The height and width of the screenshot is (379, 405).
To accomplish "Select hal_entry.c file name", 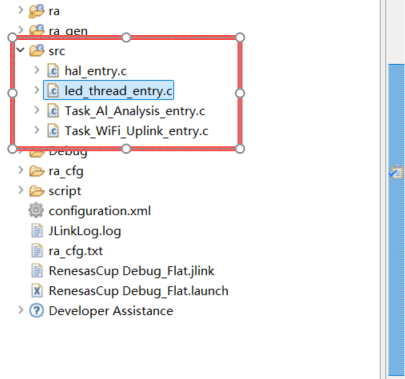I will click(x=96, y=71).
